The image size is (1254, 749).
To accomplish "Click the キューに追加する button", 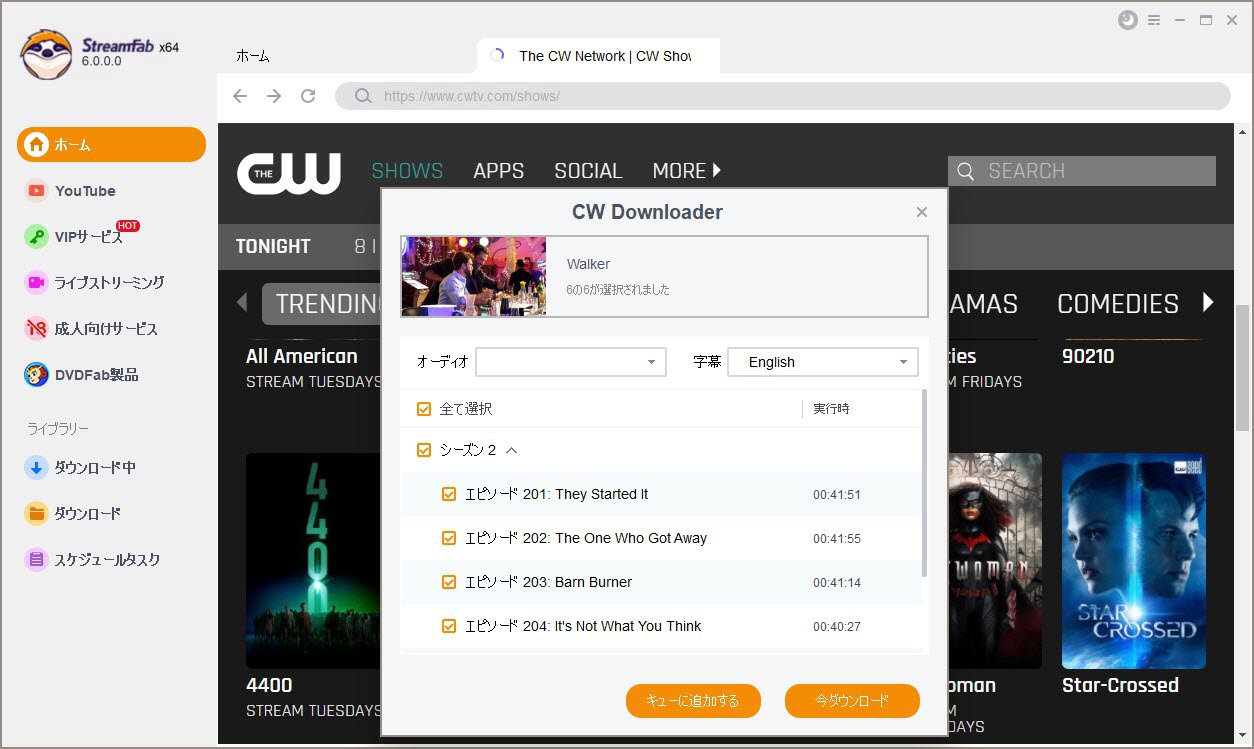I will pyautogui.click(x=693, y=701).
